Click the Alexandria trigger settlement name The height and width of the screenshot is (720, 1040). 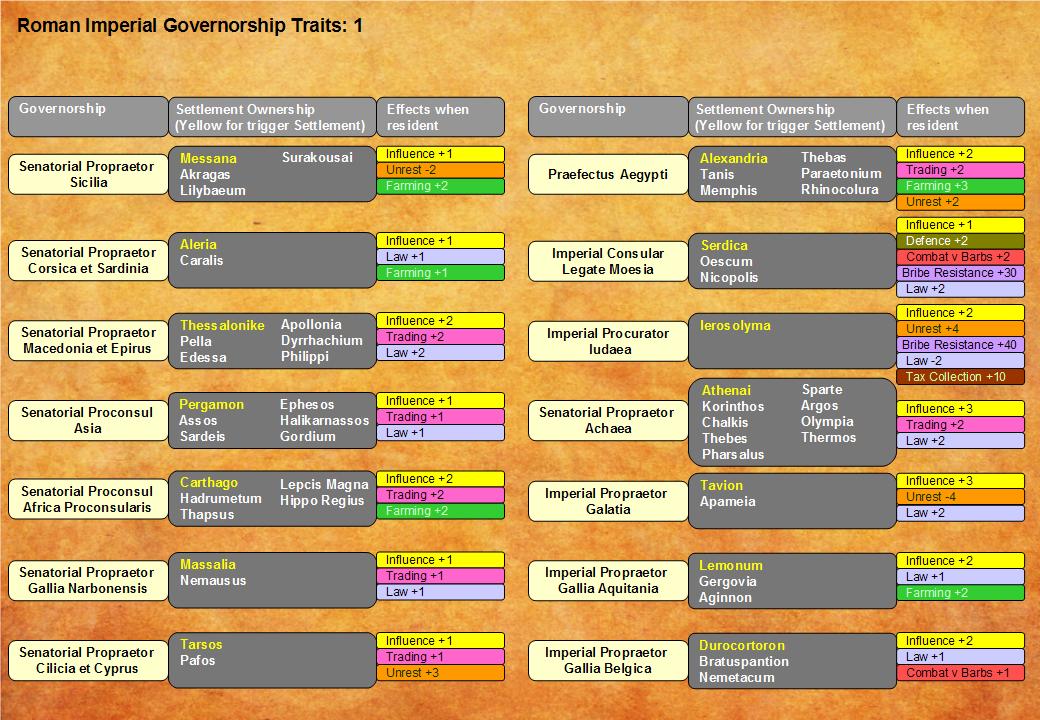coord(734,158)
